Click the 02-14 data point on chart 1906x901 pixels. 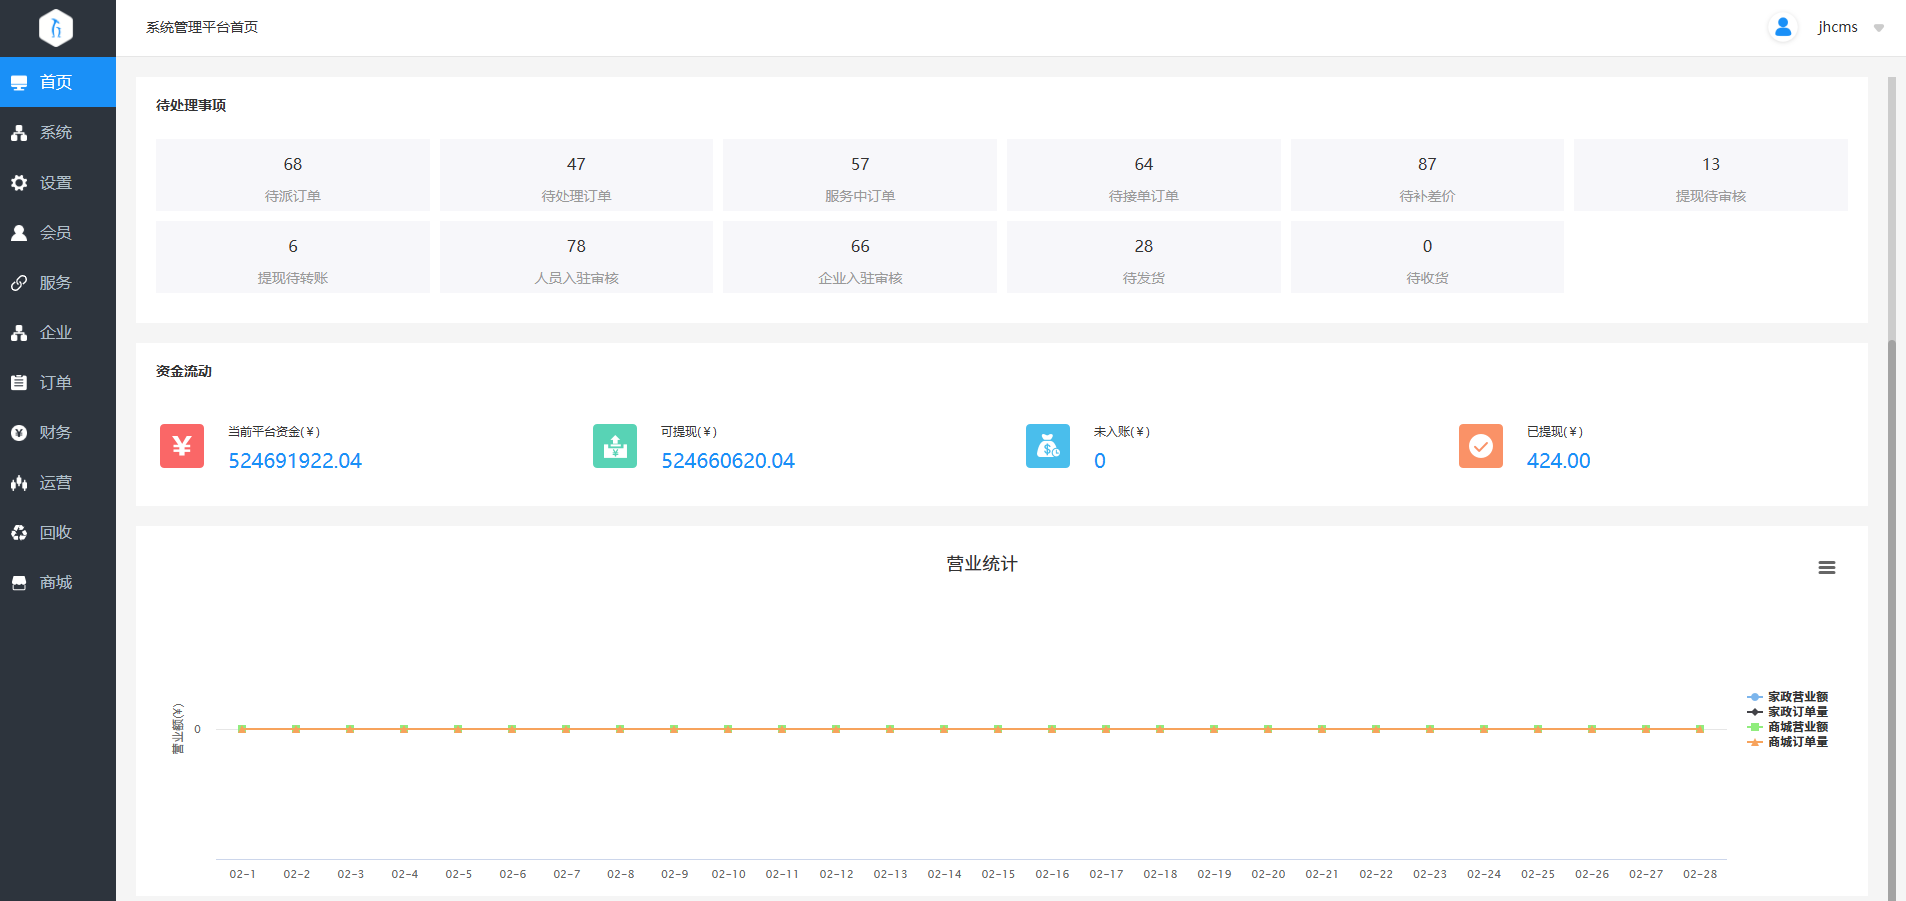(944, 729)
